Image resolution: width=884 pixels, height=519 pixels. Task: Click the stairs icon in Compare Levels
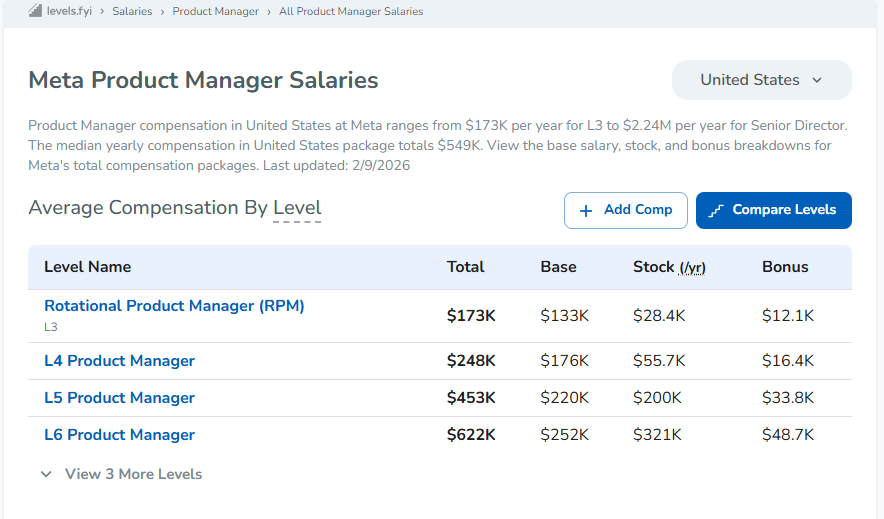coord(715,210)
